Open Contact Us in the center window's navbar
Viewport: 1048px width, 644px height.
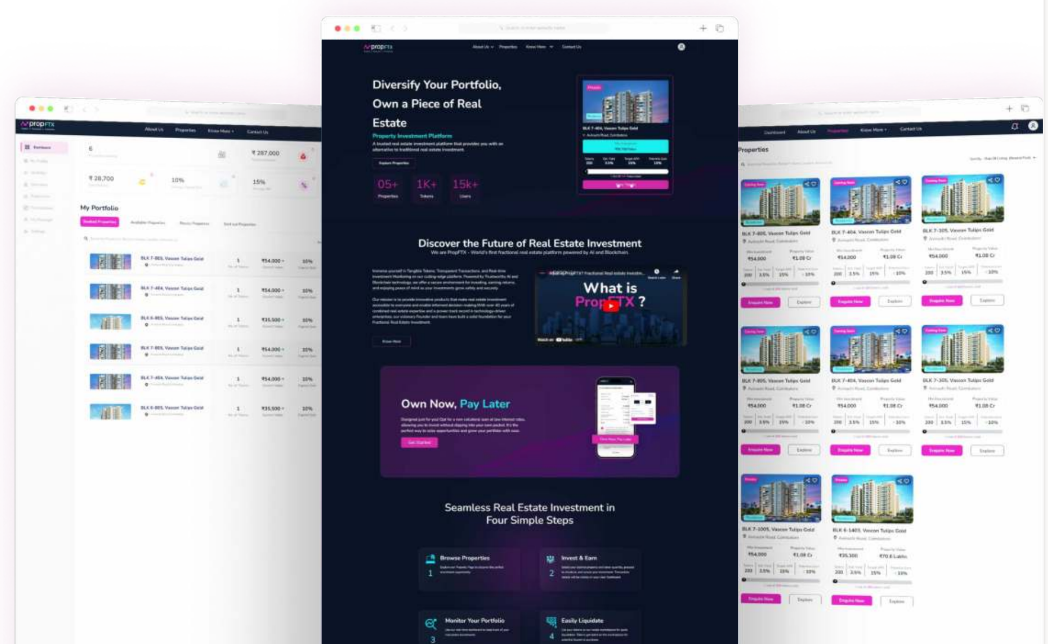[571, 47]
